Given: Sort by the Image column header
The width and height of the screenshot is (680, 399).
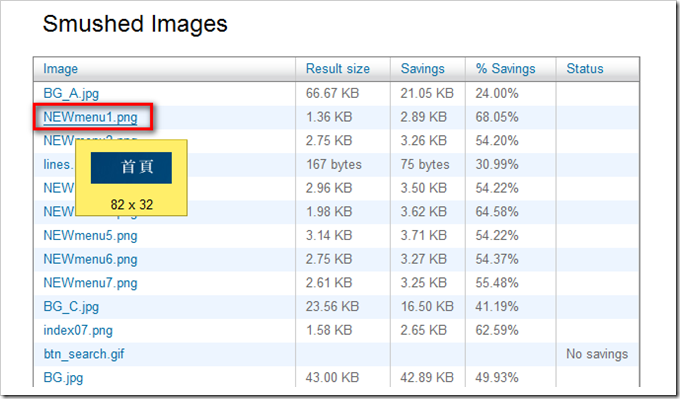Looking at the screenshot, I should (x=61, y=69).
